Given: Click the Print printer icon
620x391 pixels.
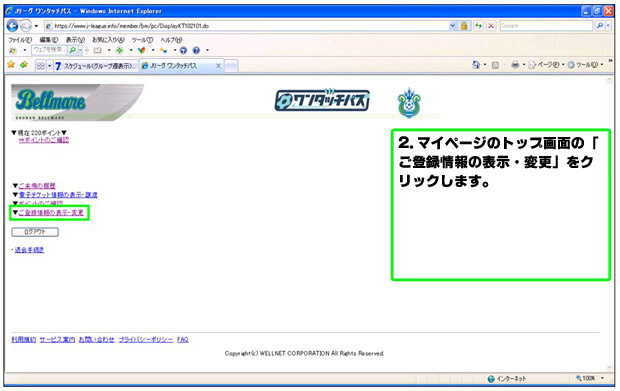Looking at the screenshot, I should 515,65.
